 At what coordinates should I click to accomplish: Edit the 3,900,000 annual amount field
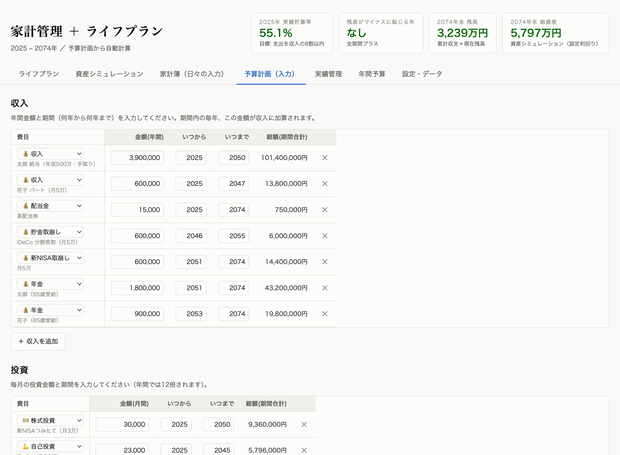pyautogui.click(x=137, y=158)
